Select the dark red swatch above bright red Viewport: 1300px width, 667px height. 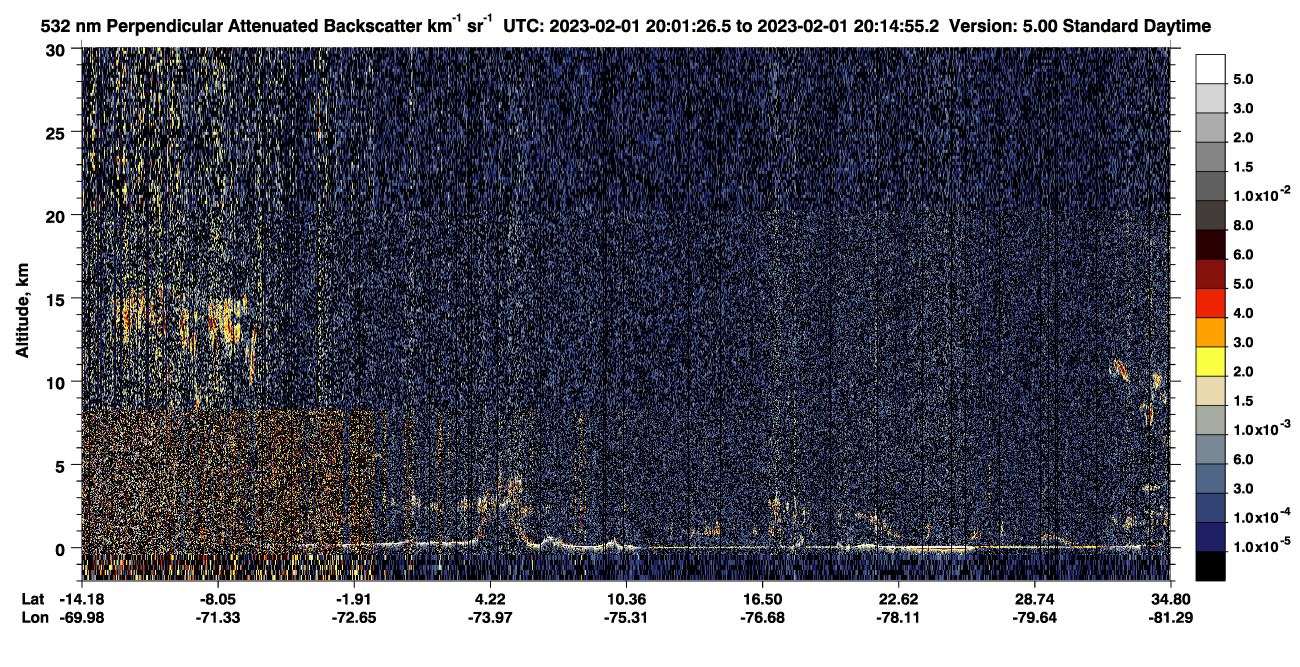click(1210, 274)
